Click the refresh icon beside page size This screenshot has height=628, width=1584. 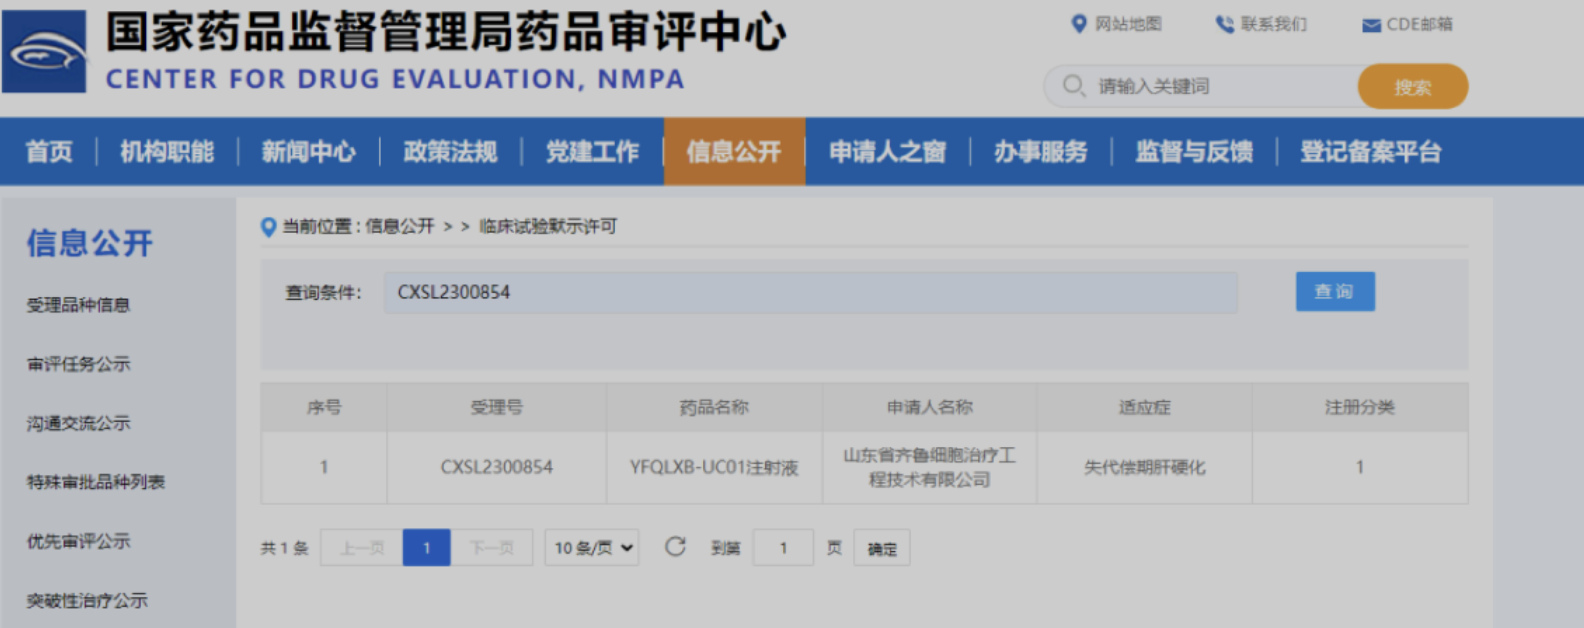coord(675,547)
